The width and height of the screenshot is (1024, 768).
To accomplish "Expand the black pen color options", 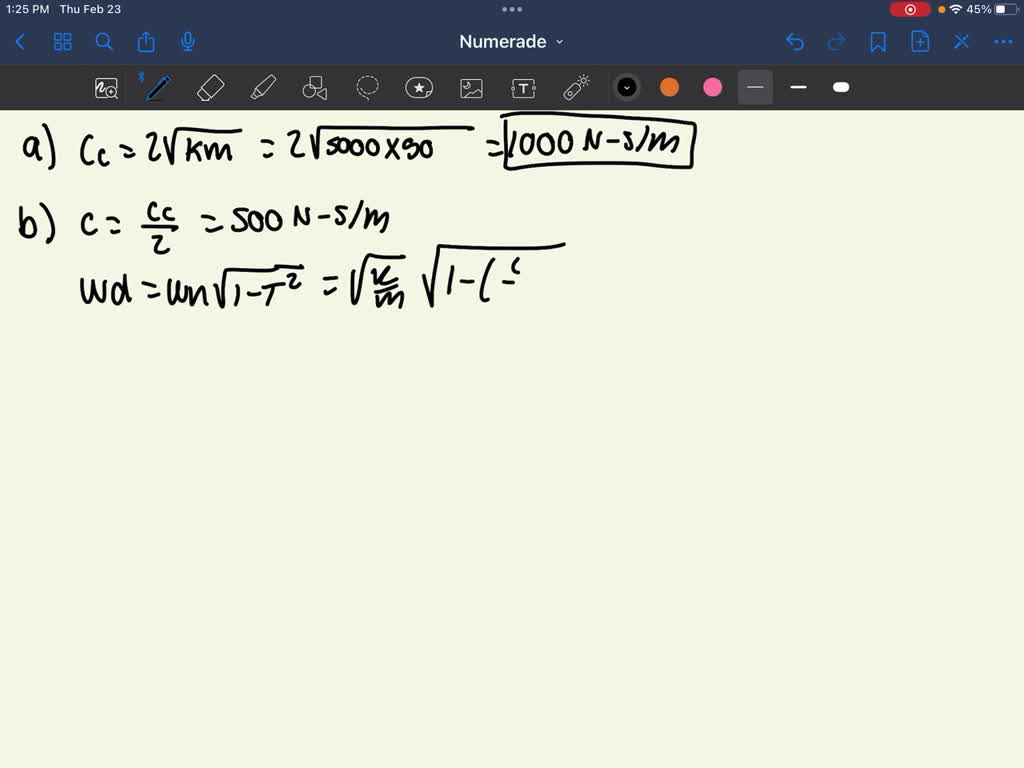I will pyautogui.click(x=627, y=88).
